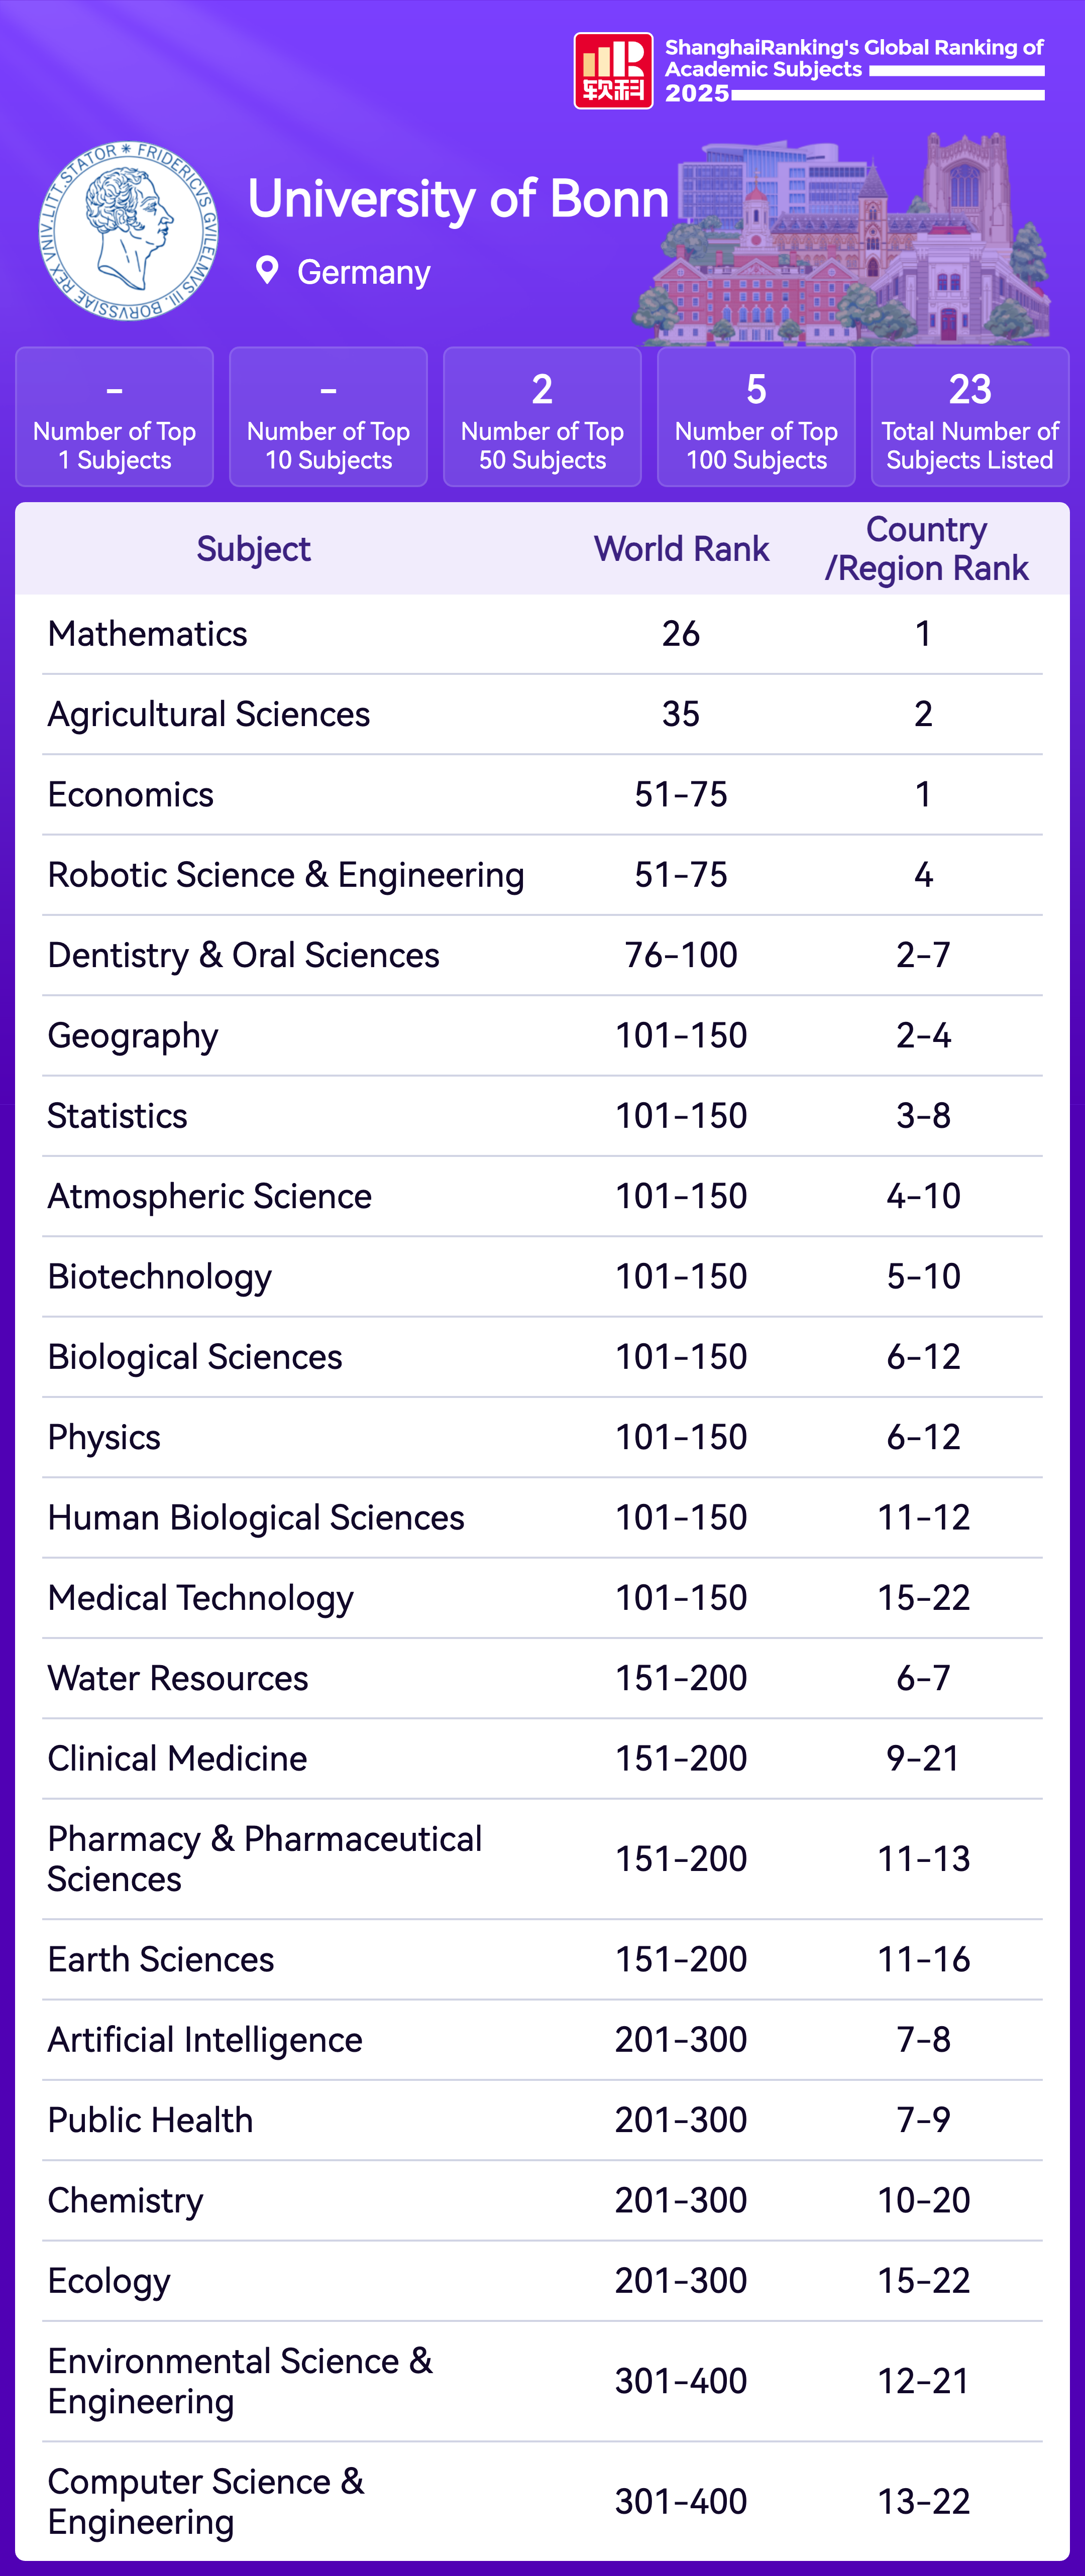Click the Top 10 Subjects stat card
The width and height of the screenshot is (1085, 2576).
pyautogui.click(x=328, y=417)
